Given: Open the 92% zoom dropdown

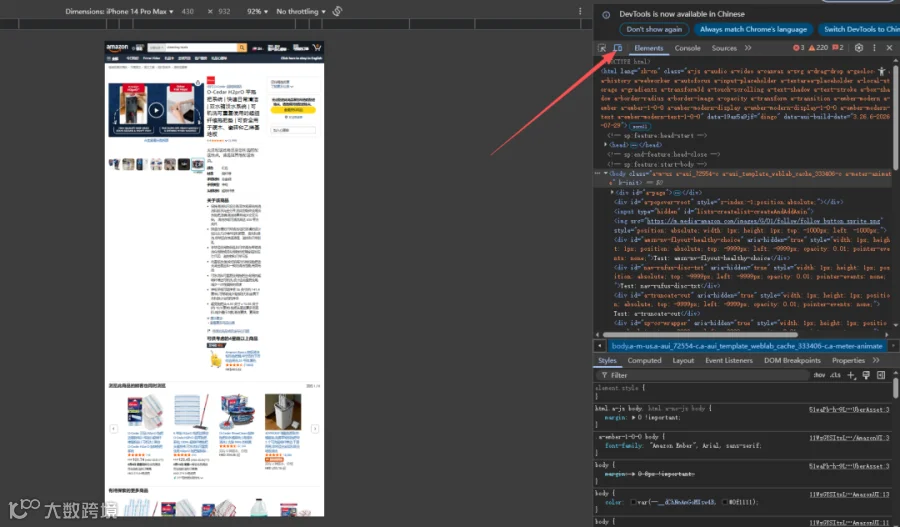Looking at the screenshot, I should (257, 11).
